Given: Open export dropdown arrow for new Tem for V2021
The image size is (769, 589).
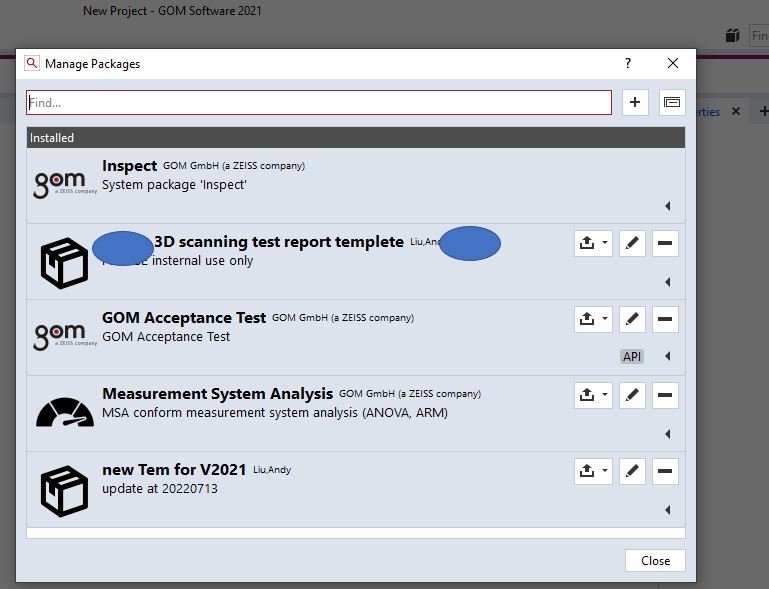Looking at the screenshot, I should click(605, 471).
